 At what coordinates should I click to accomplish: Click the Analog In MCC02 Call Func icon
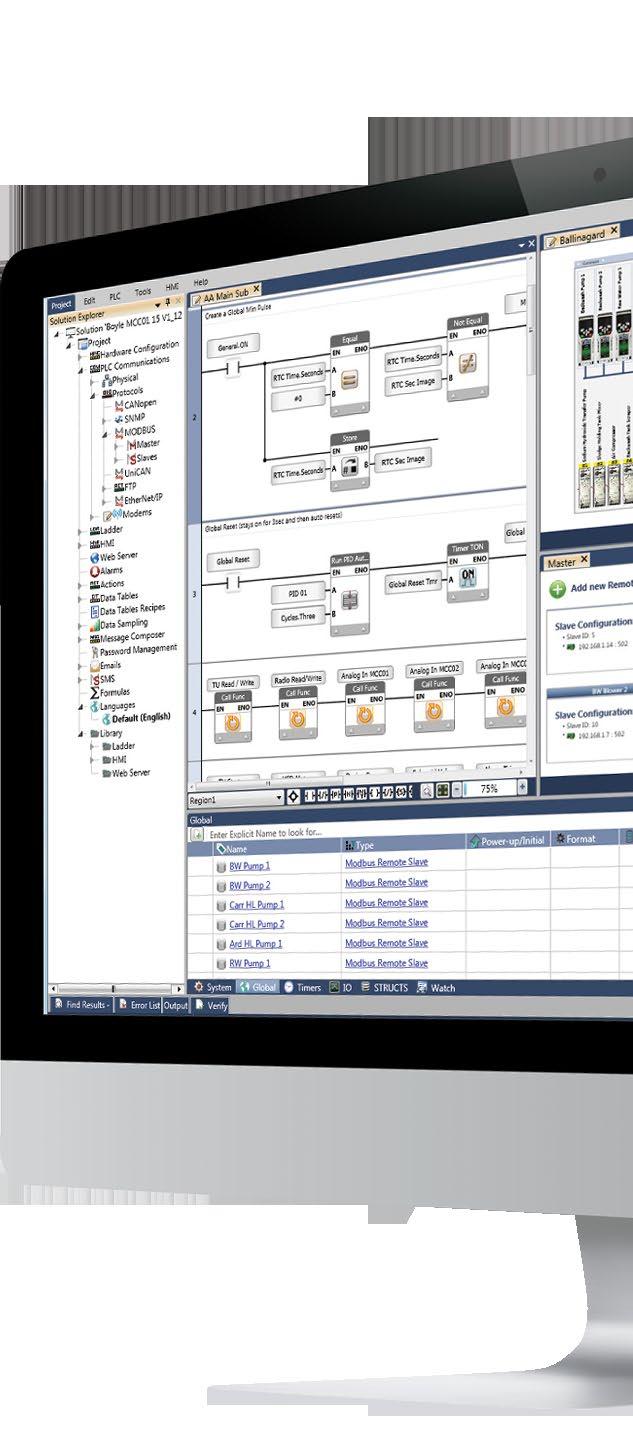[432, 712]
